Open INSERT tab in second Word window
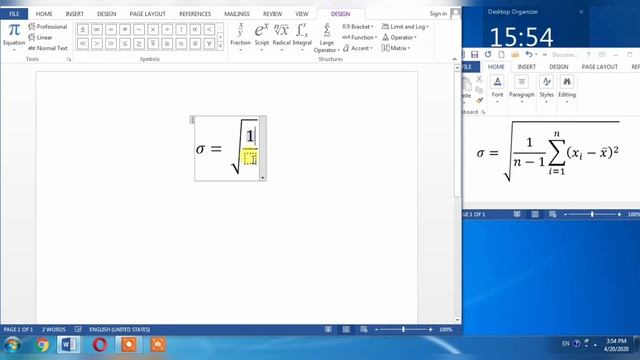The width and height of the screenshot is (640, 360). point(527,67)
